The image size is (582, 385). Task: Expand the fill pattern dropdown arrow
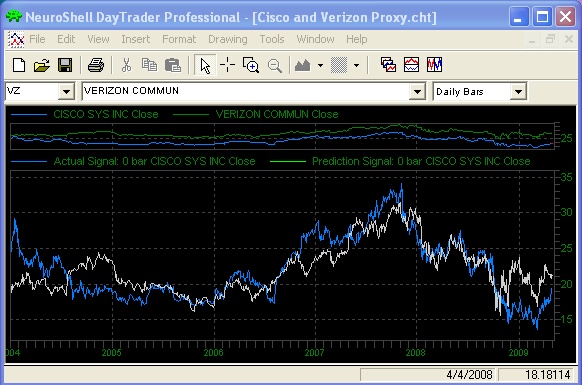356,65
